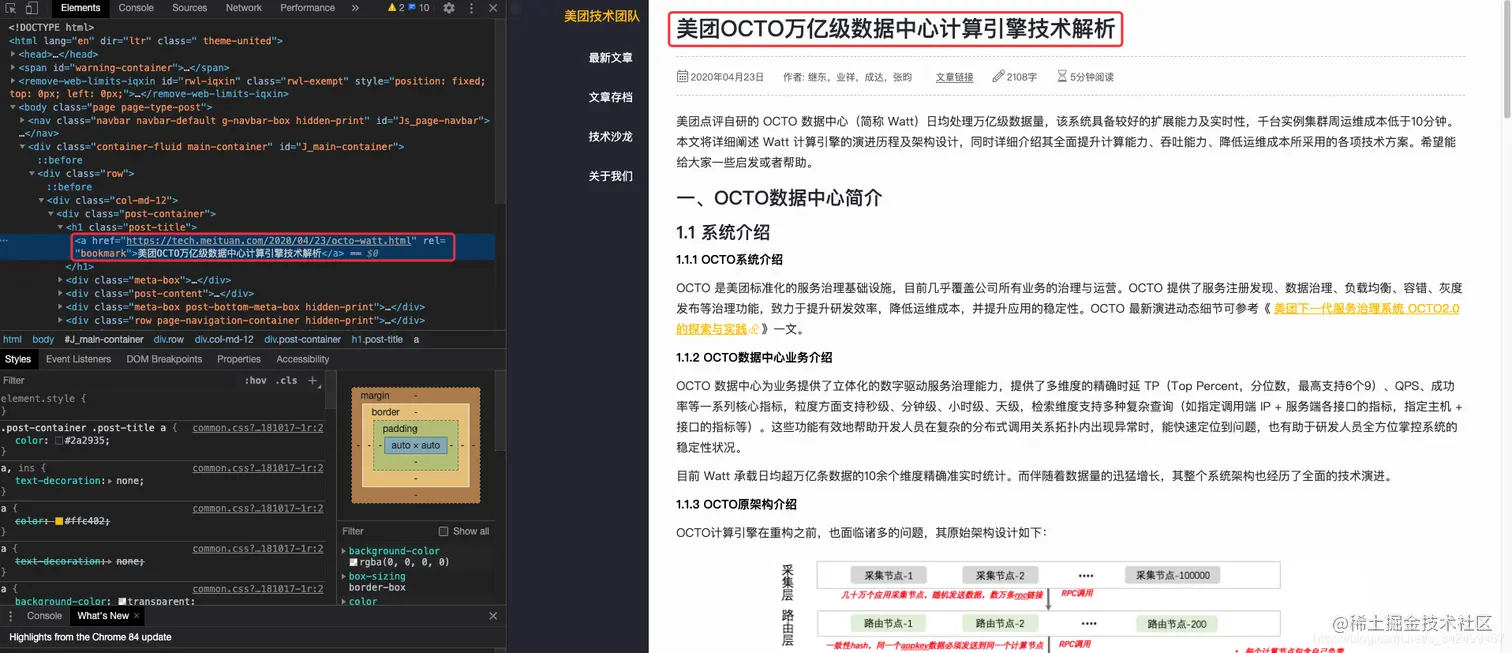The width and height of the screenshot is (1512, 653).
Task: Open DevTools settings gear
Action: (447, 8)
